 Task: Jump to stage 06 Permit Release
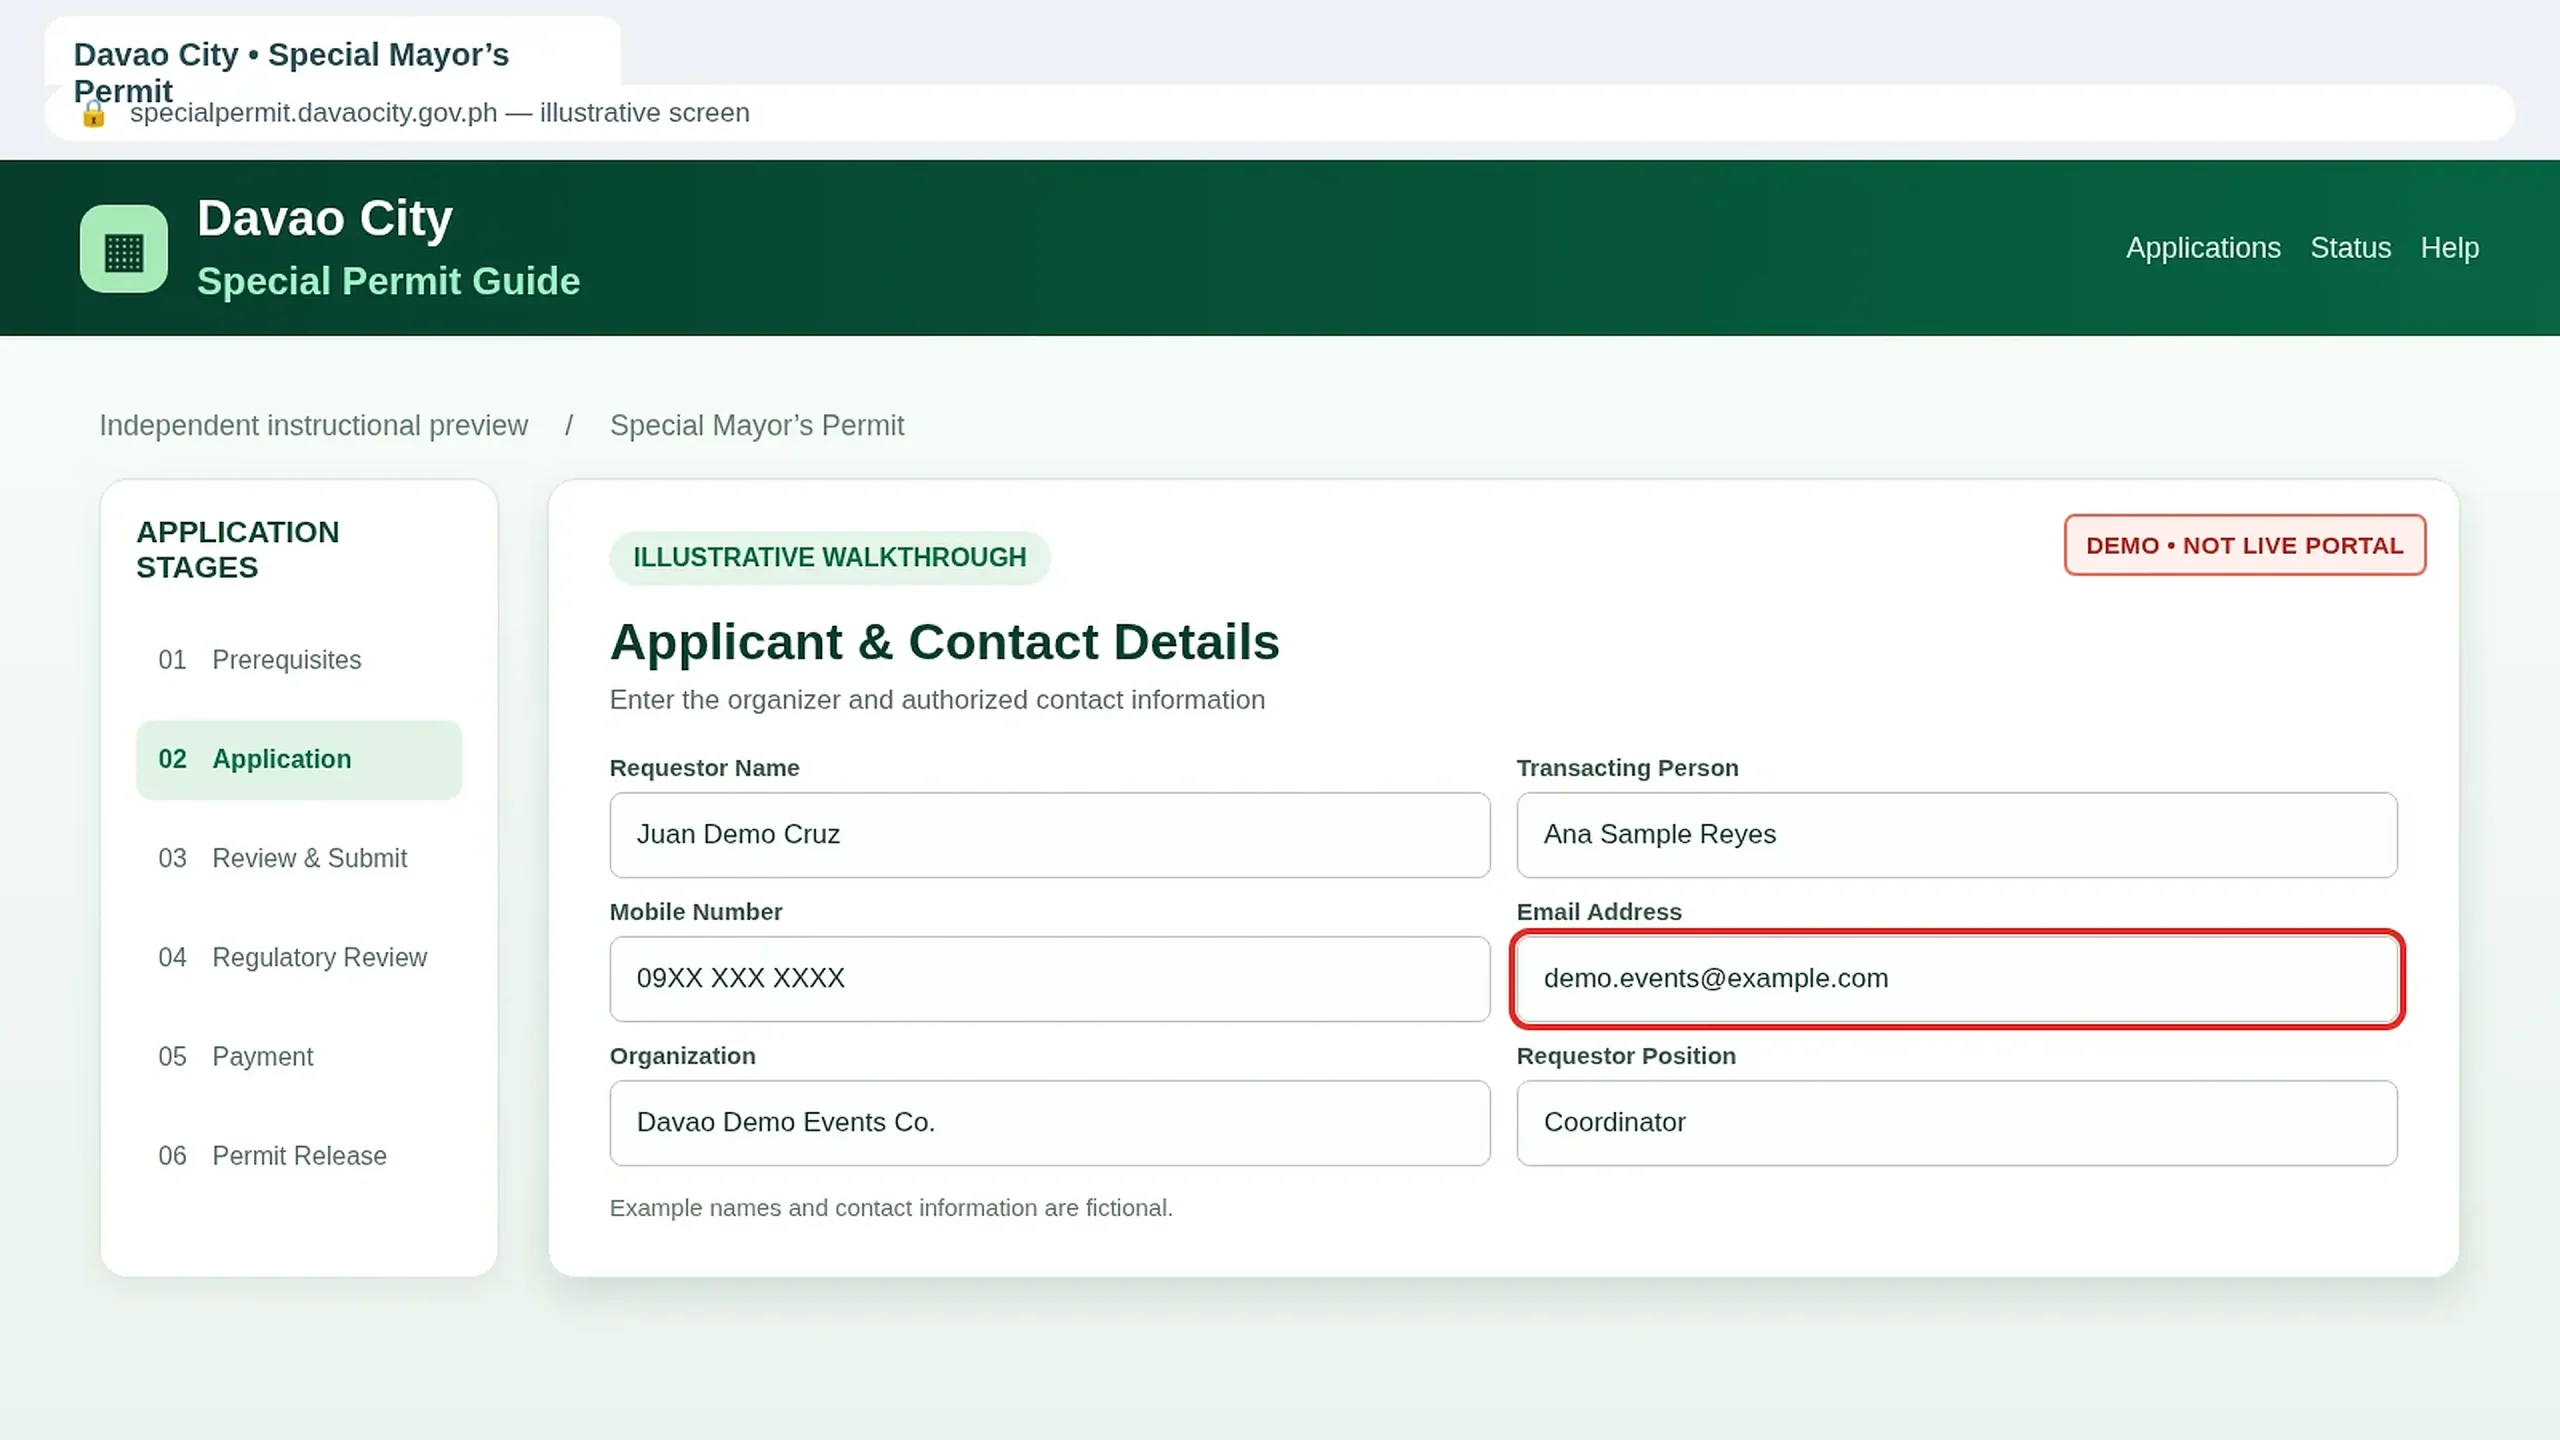[x=299, y=1155]
